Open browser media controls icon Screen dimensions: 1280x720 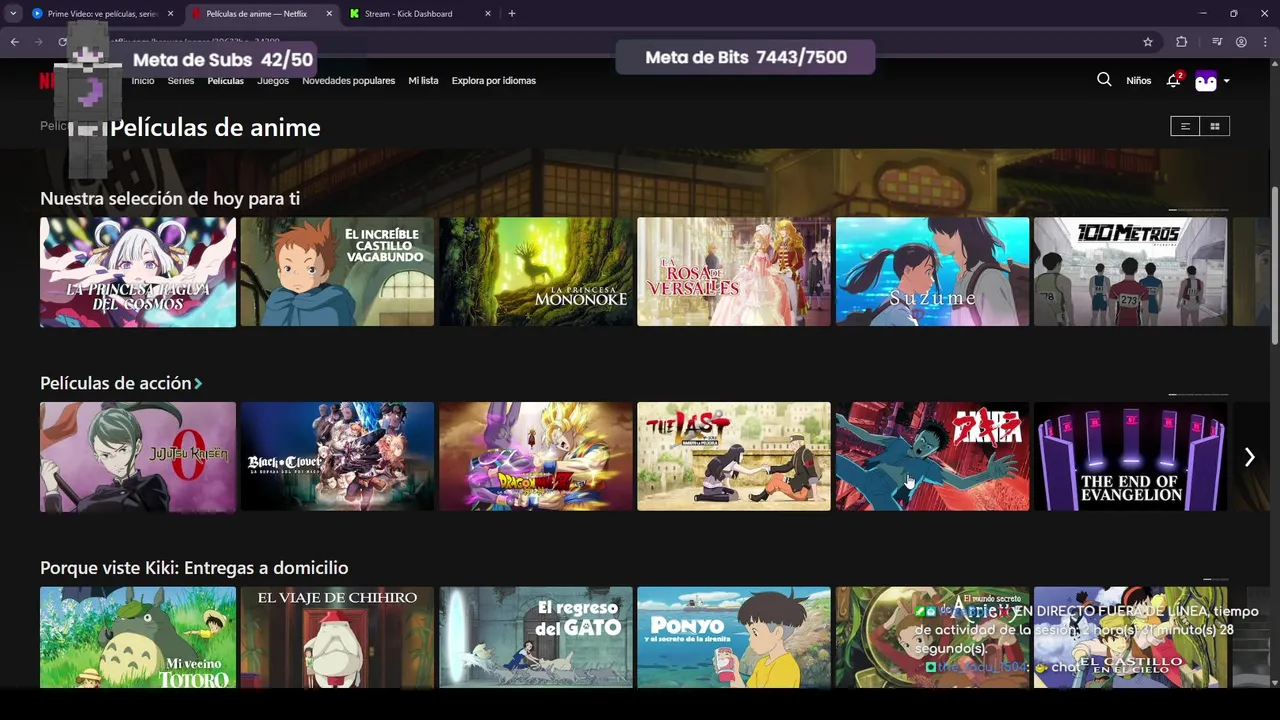1217,42
